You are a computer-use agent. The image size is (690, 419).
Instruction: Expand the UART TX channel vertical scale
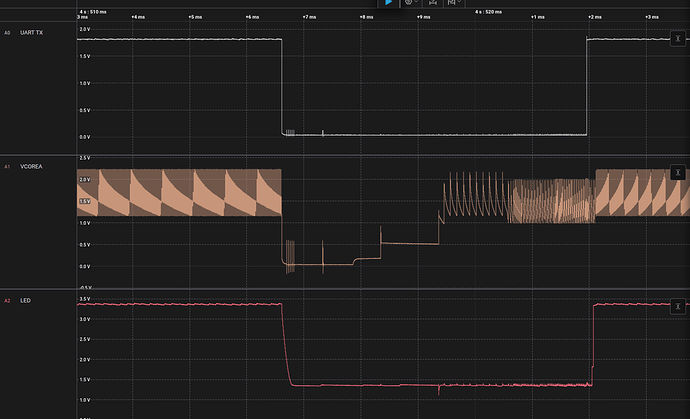point(678,39)
